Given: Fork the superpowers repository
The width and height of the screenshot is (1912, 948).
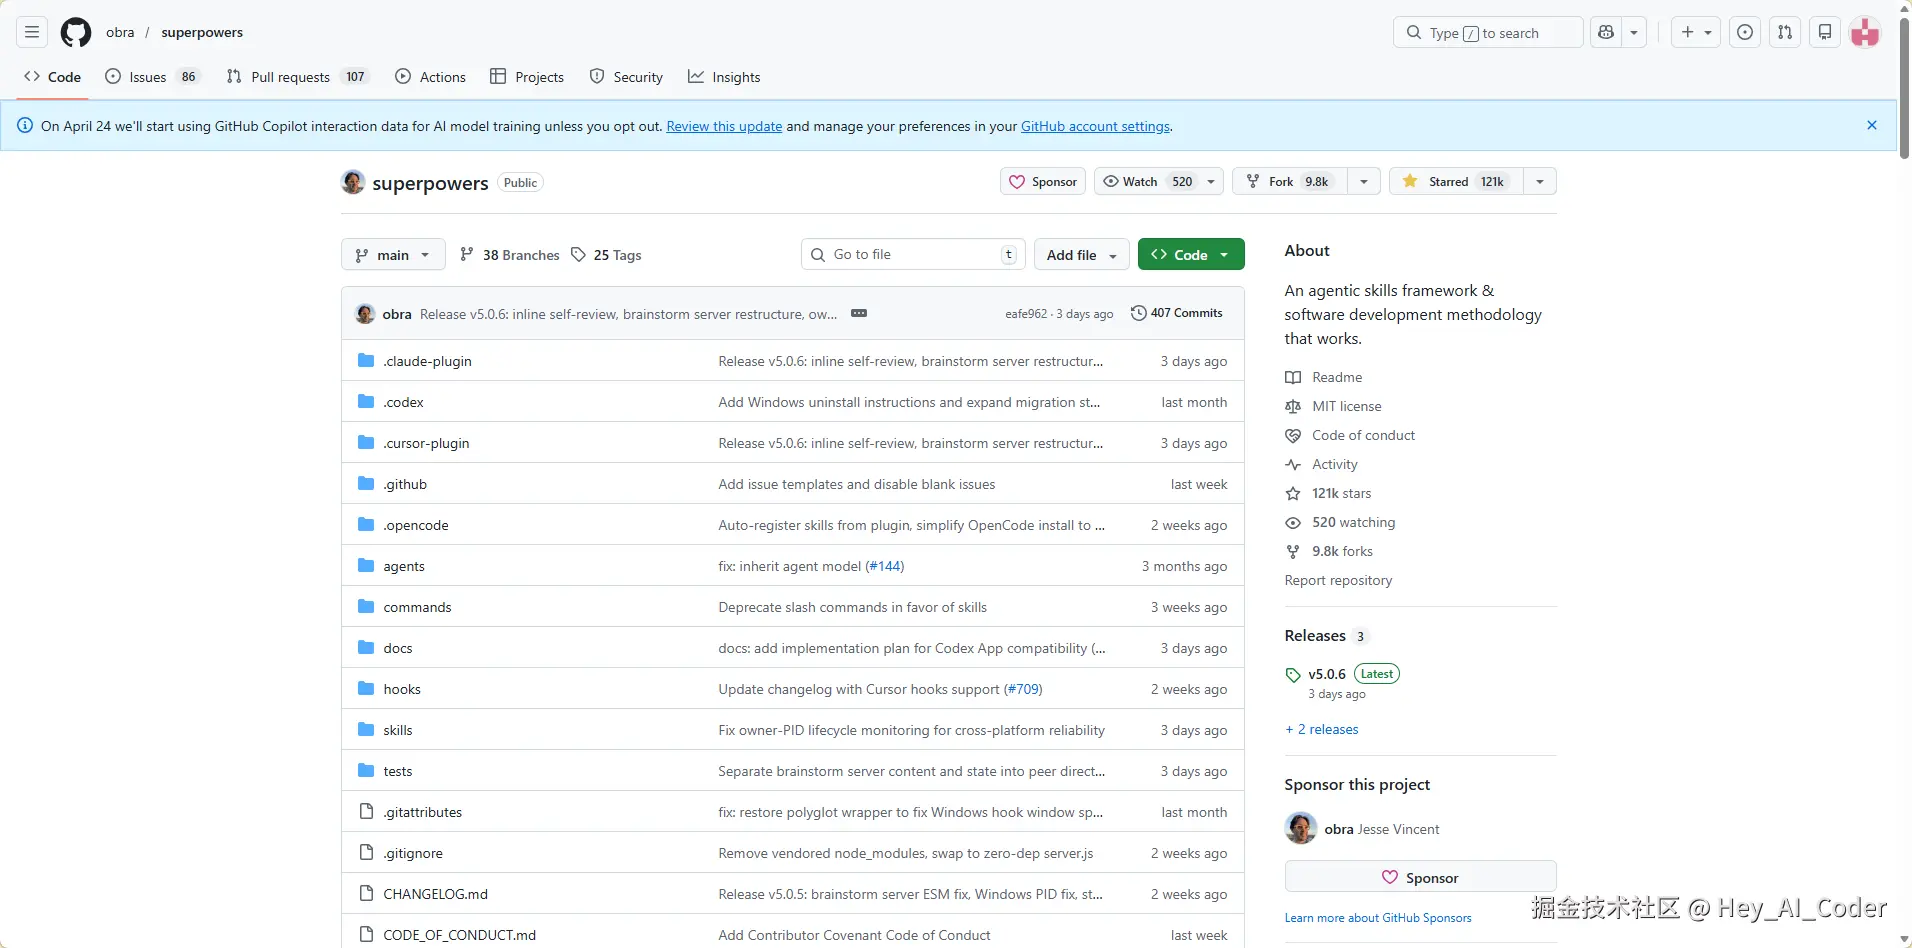Looking at the screenshot, I should click(x=1290, y=181).
